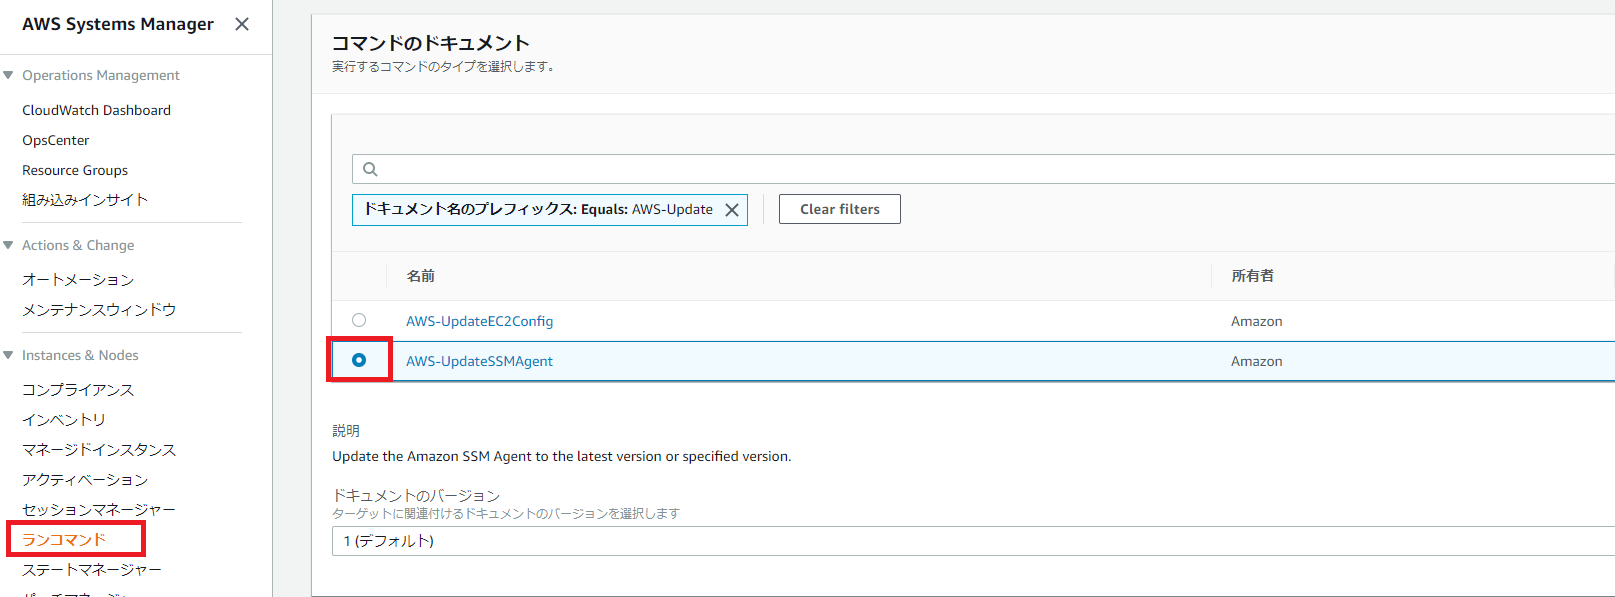Open Resource Groups
The image size is (1615, 597).
pyautogui.click(x=75, y=170)
